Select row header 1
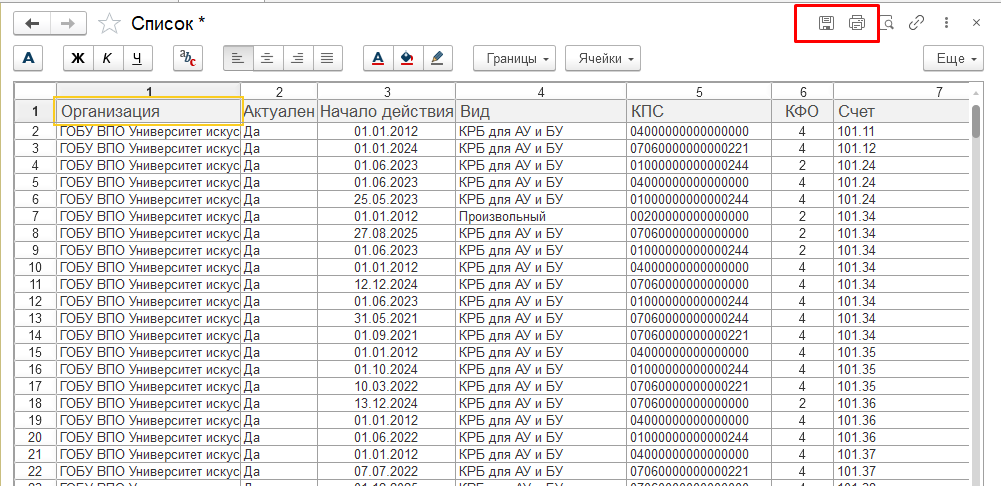The image size is (1001, 486). 35,112
